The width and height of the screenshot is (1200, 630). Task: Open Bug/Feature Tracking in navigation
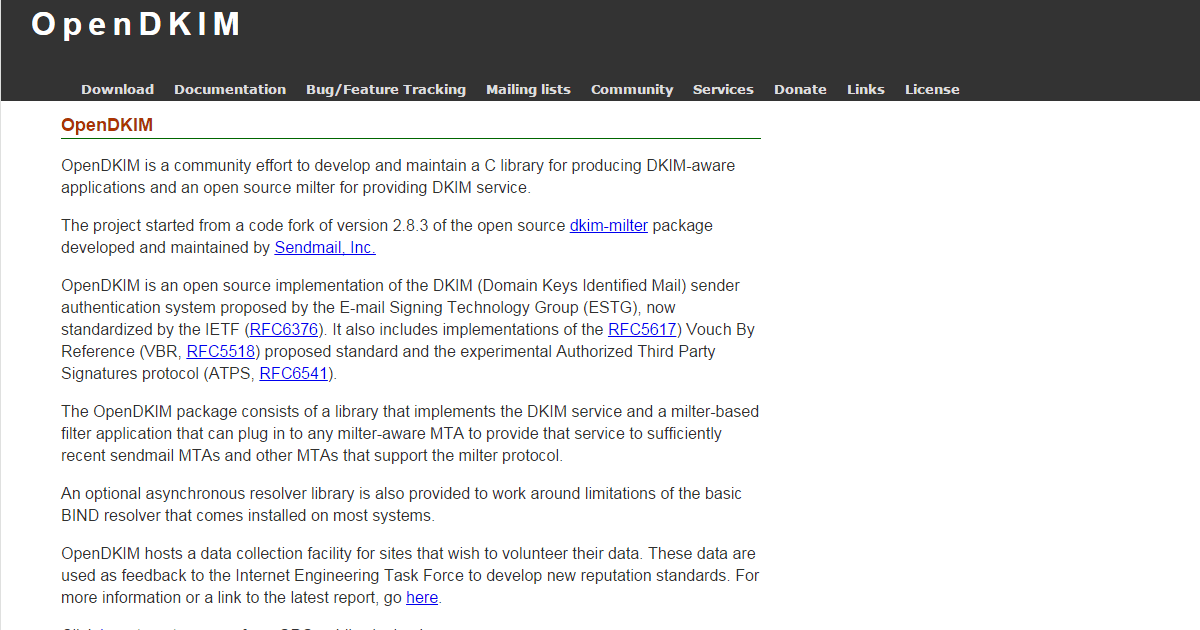click(x=386, y=89)
